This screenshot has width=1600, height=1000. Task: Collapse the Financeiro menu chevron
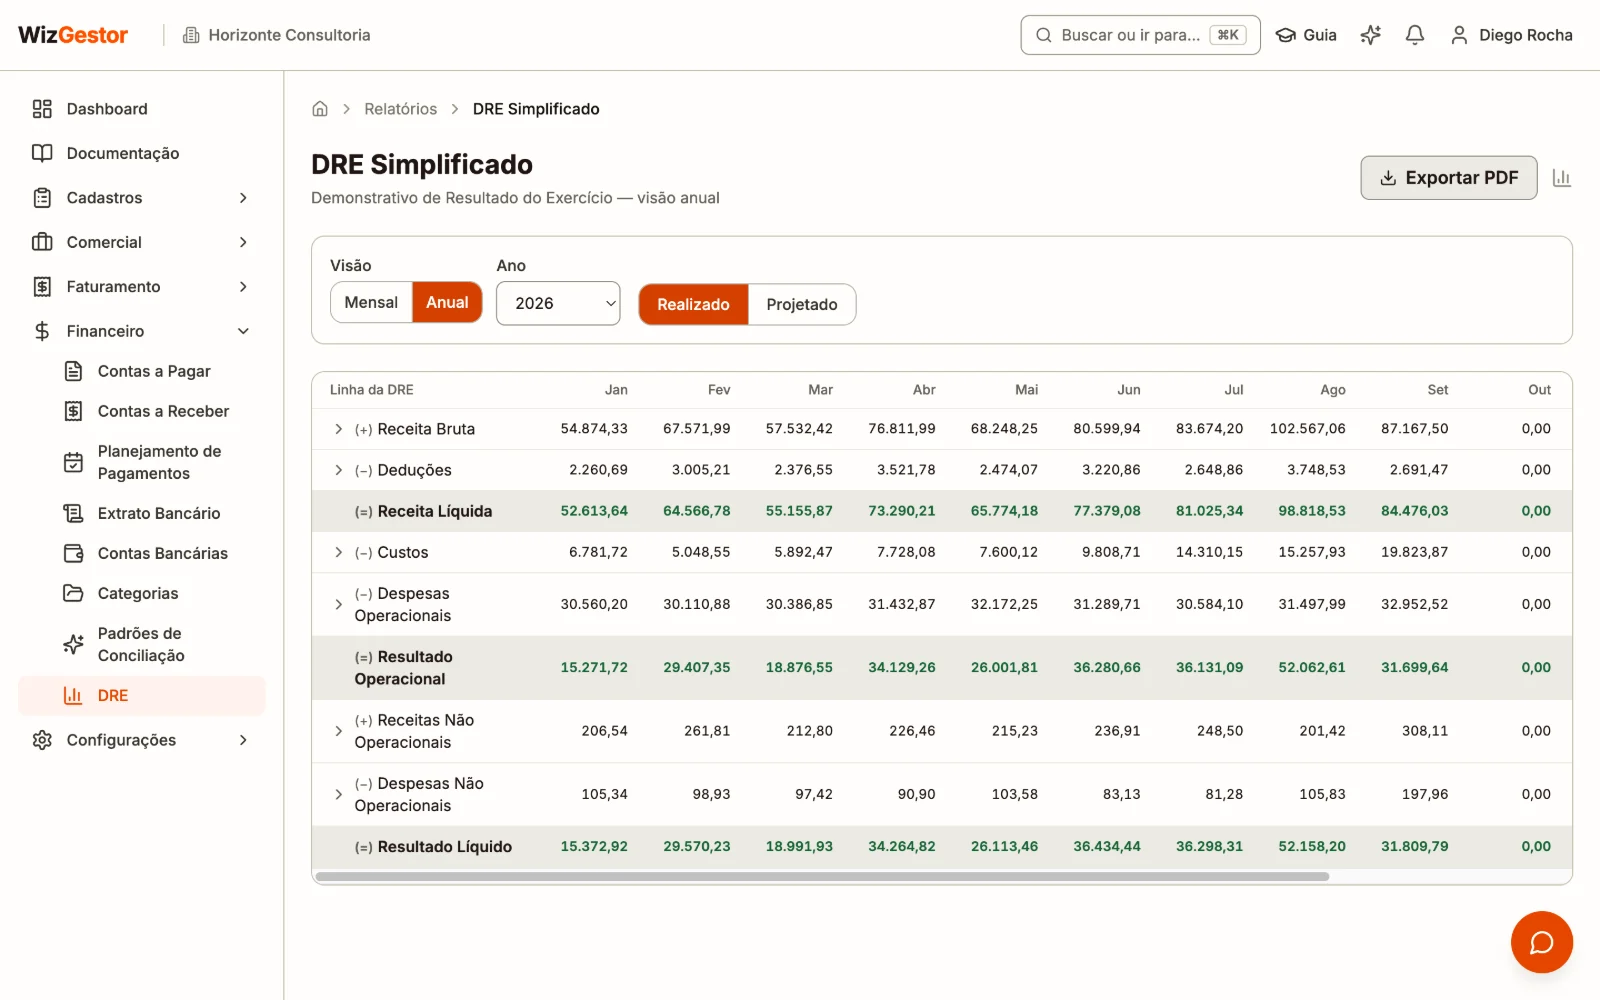(x=243, y=331)
